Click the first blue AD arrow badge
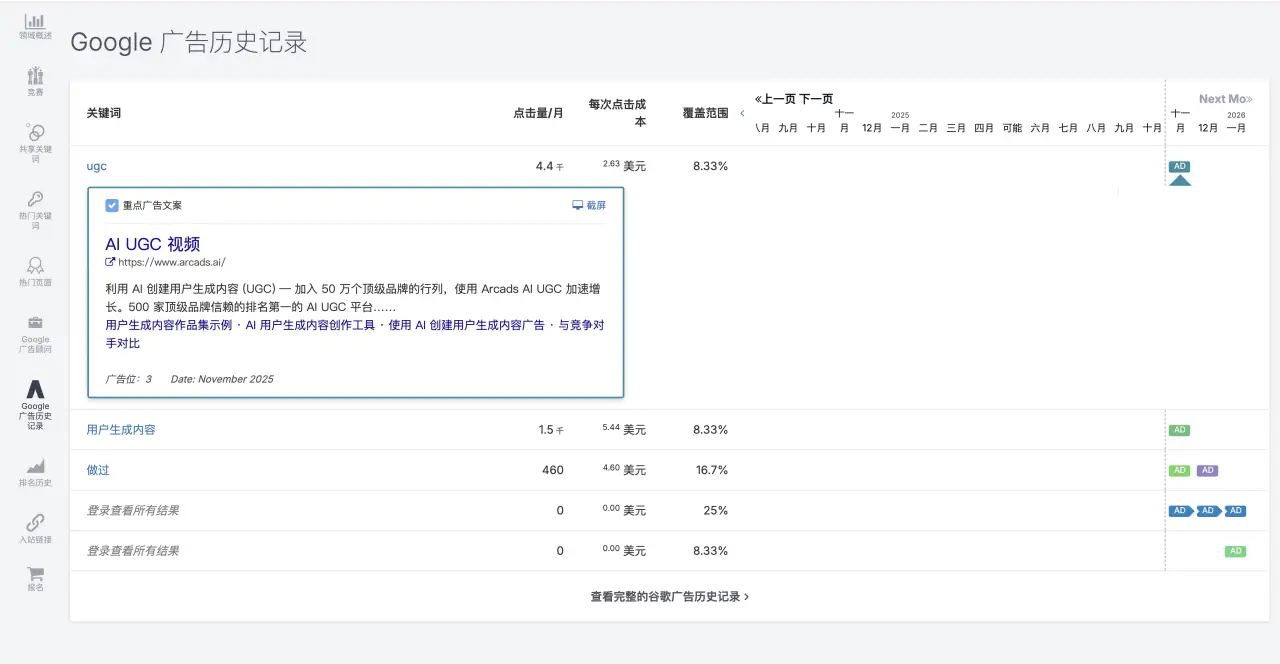 click(1181, 511)
